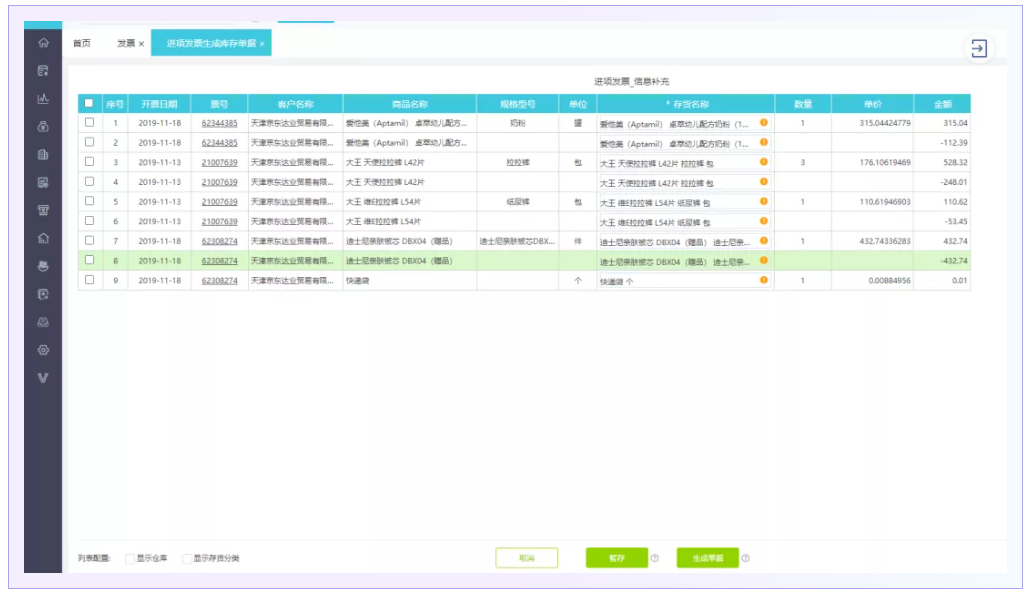Enable the 显示仓库 checkbox
1035x598 pixels.
coord(130,558)
